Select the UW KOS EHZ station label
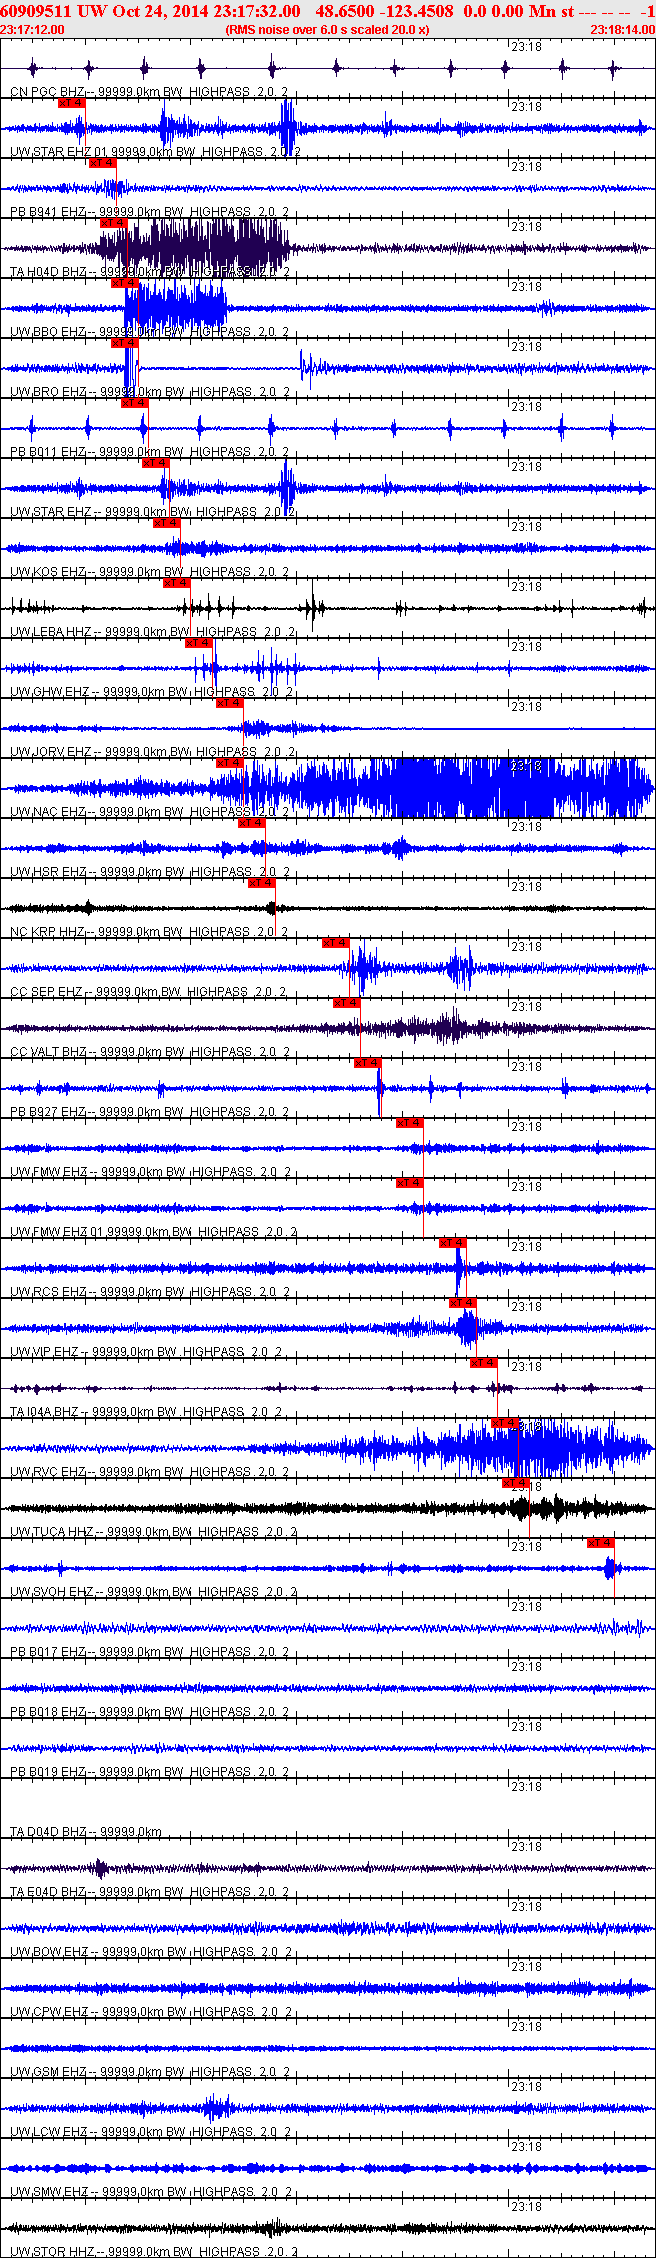This screenshot has width=656, height=2258. (x=150, y=572)
